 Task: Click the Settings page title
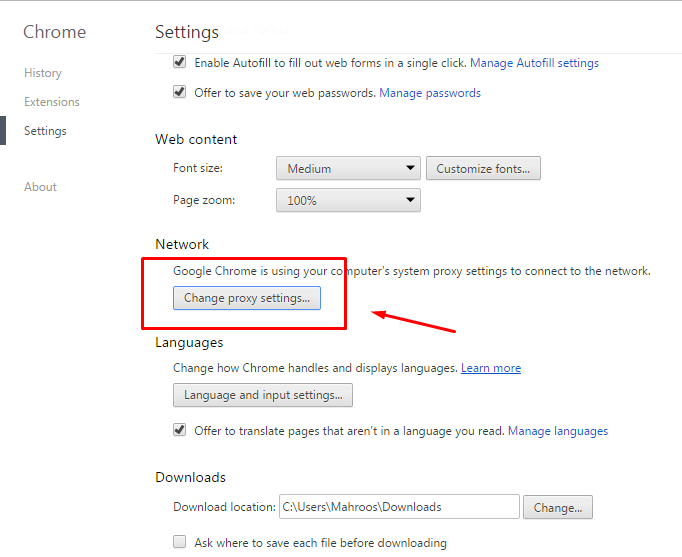(x=187, y=32)
